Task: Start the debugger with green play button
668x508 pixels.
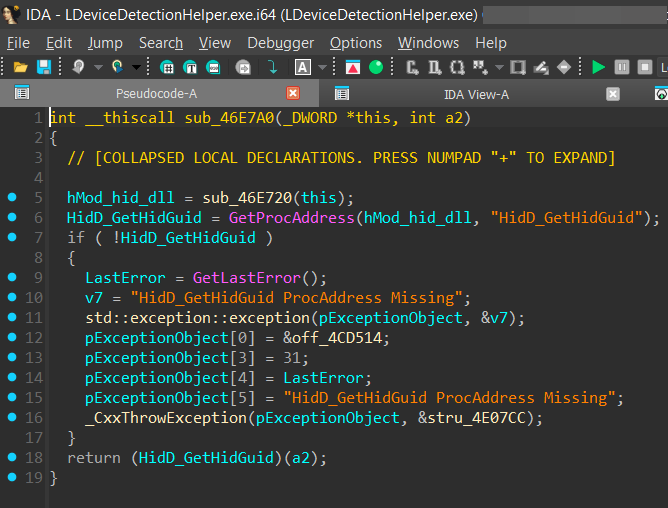Action: [599, 67]
